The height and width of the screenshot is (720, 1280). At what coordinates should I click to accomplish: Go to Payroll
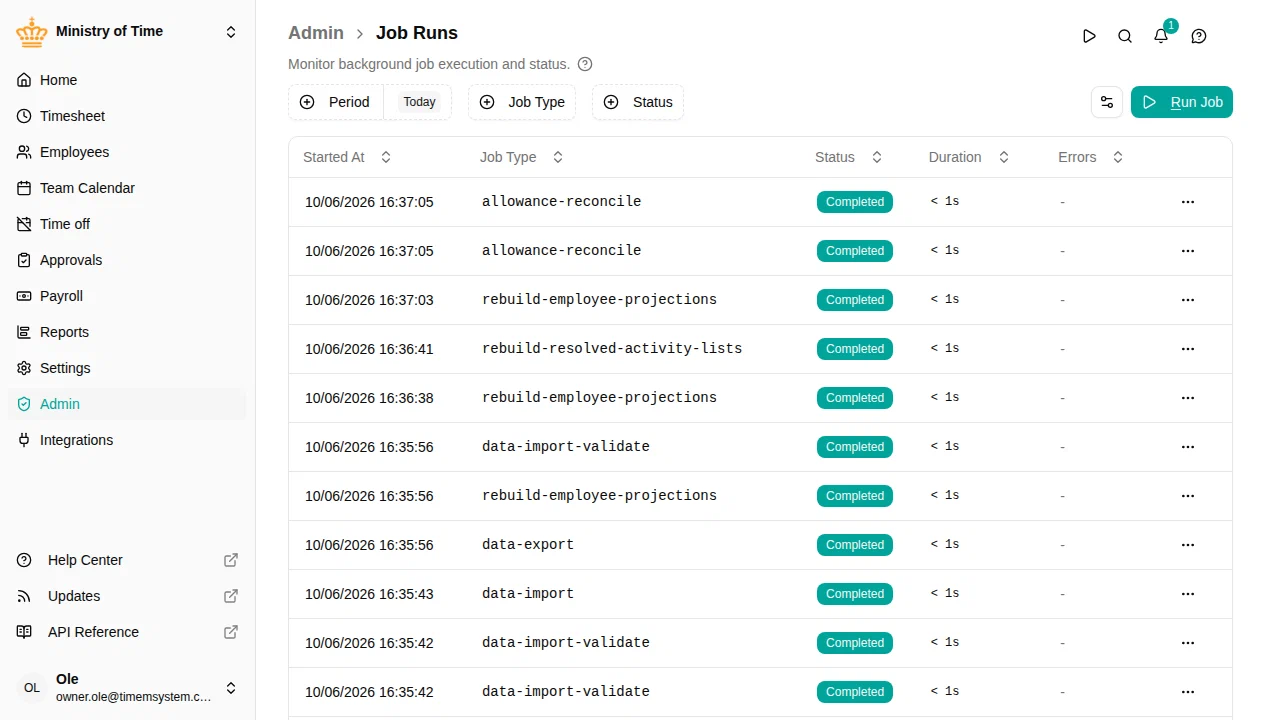pyautogui.click(x=127, y=296)
